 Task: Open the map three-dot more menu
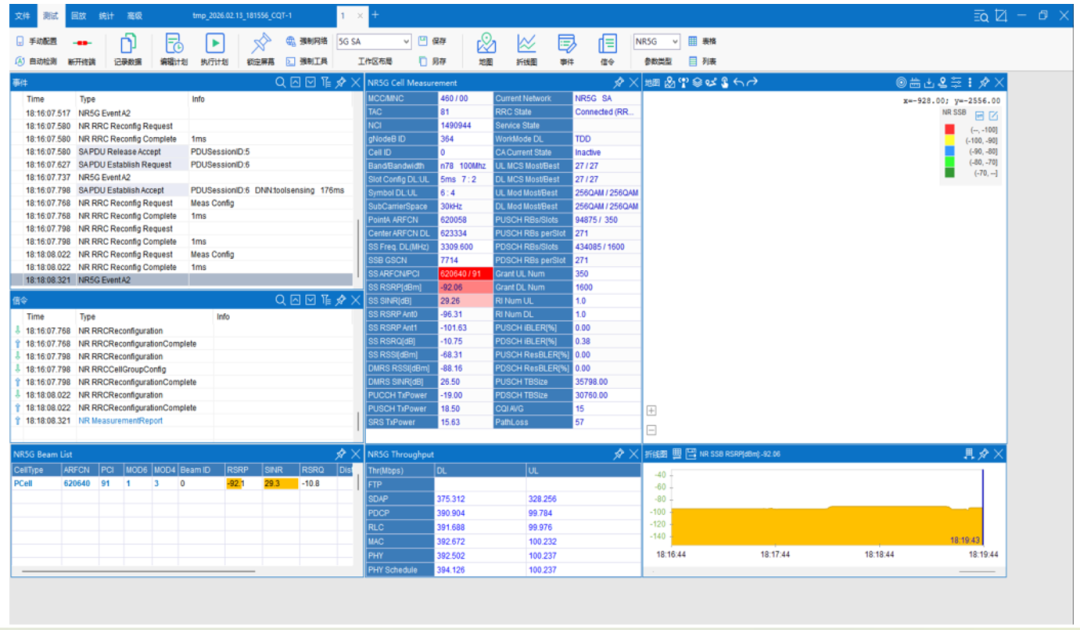pos(970,83)
